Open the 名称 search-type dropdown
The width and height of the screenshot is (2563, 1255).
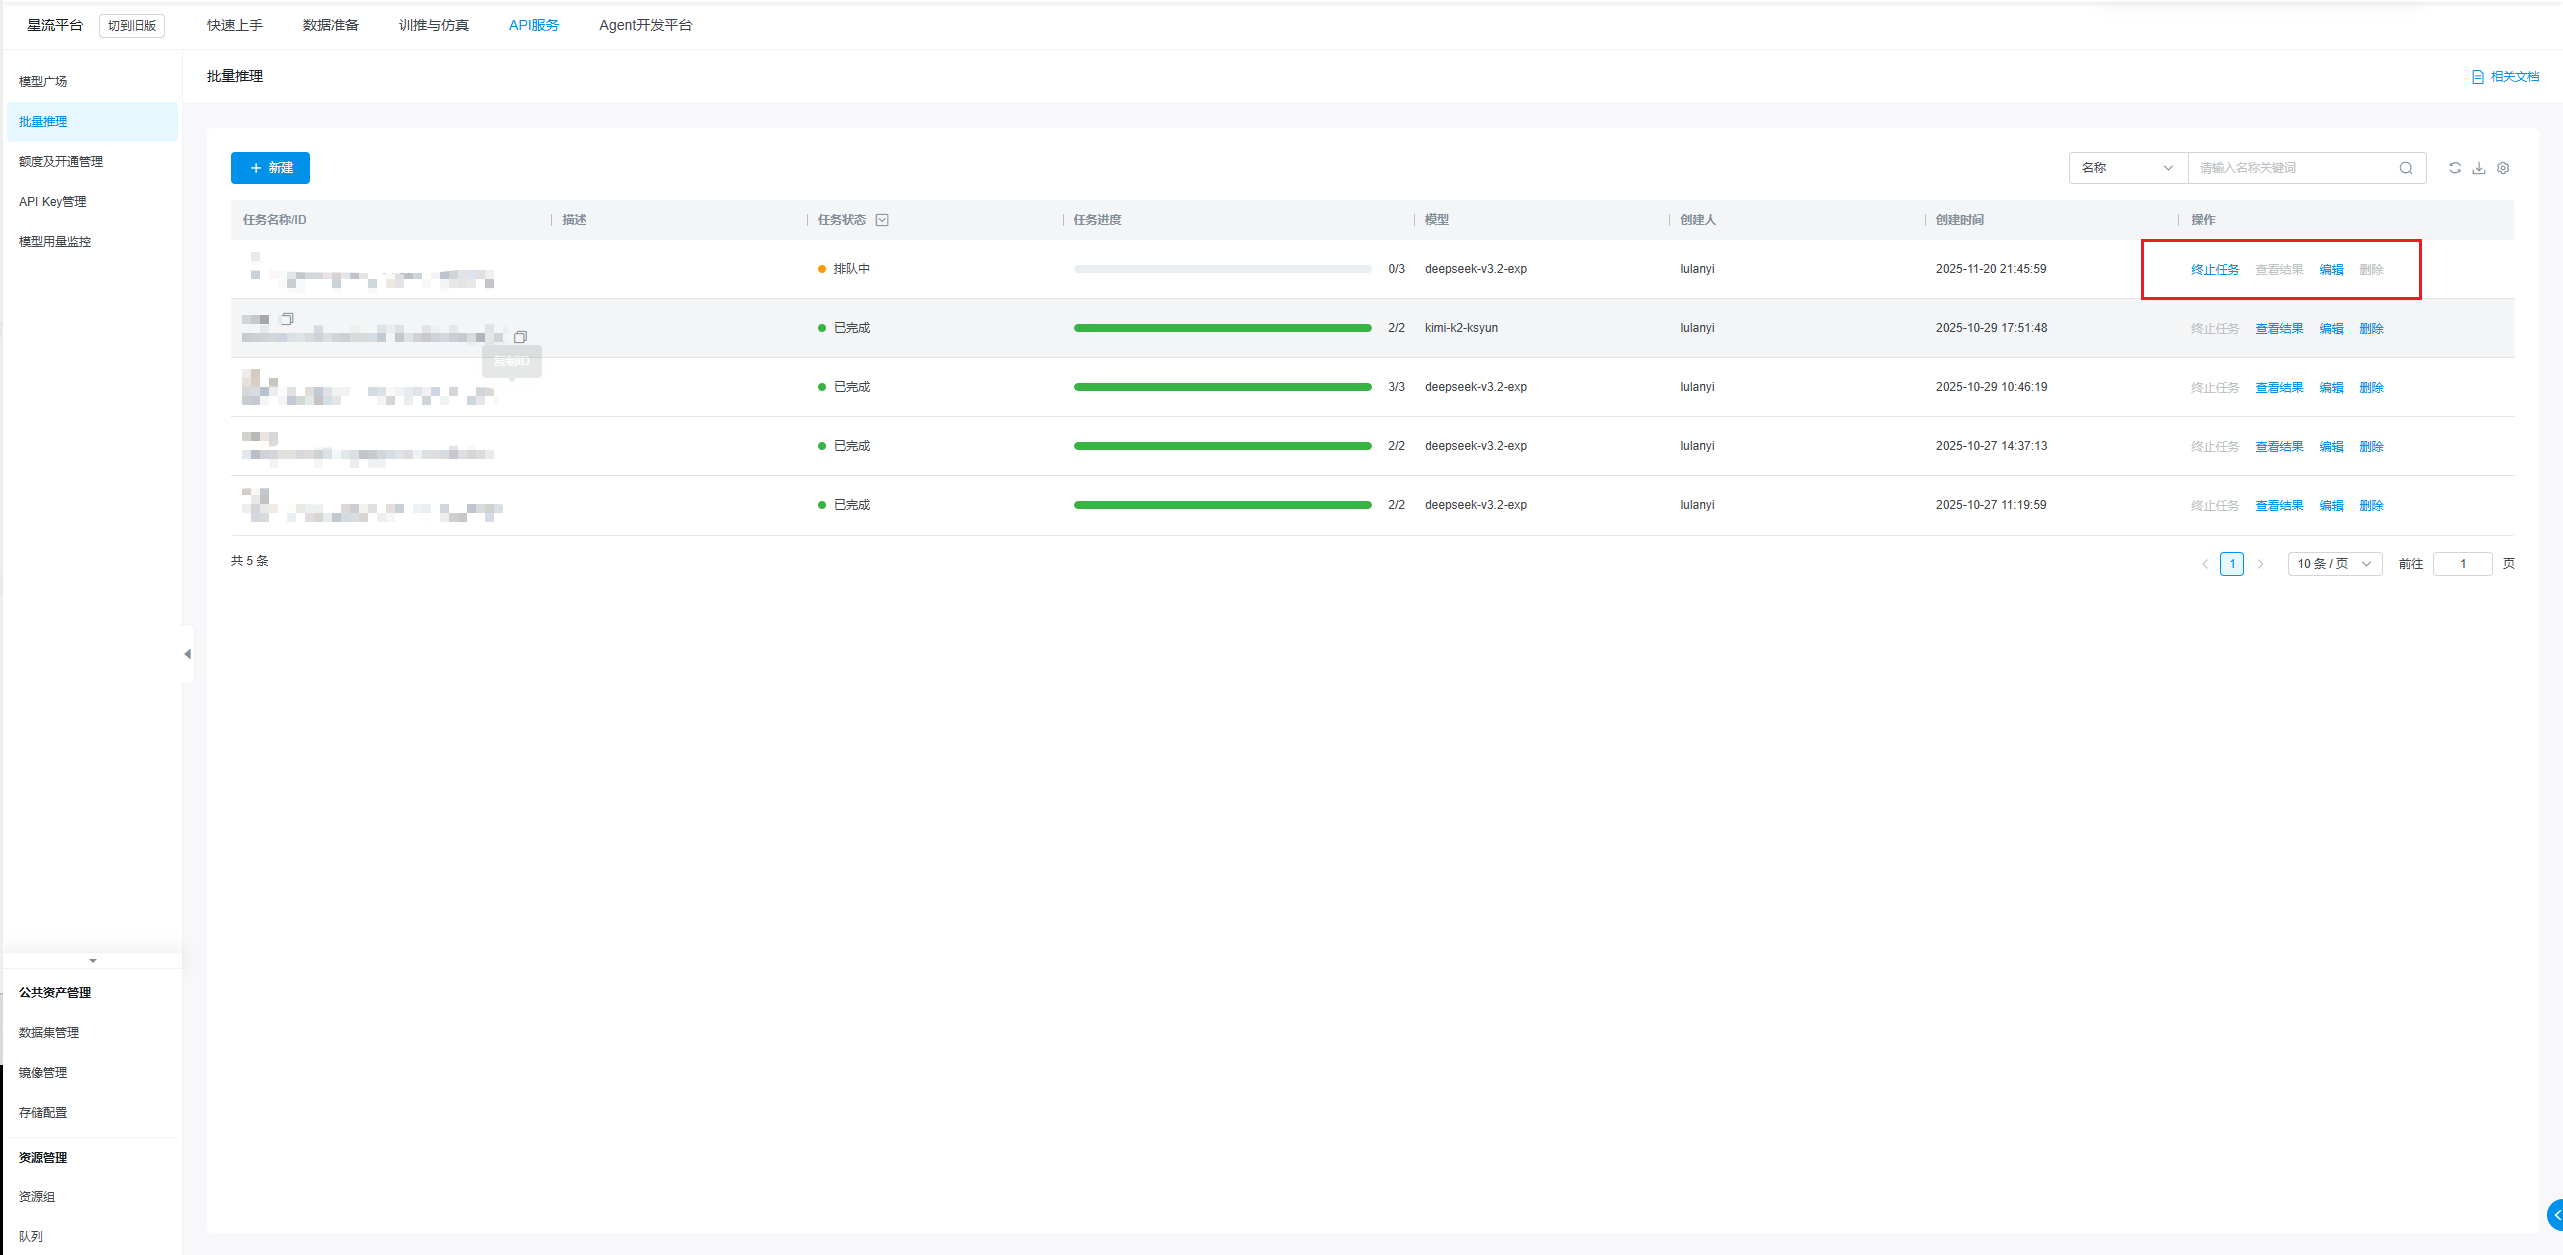point(2127,168)
